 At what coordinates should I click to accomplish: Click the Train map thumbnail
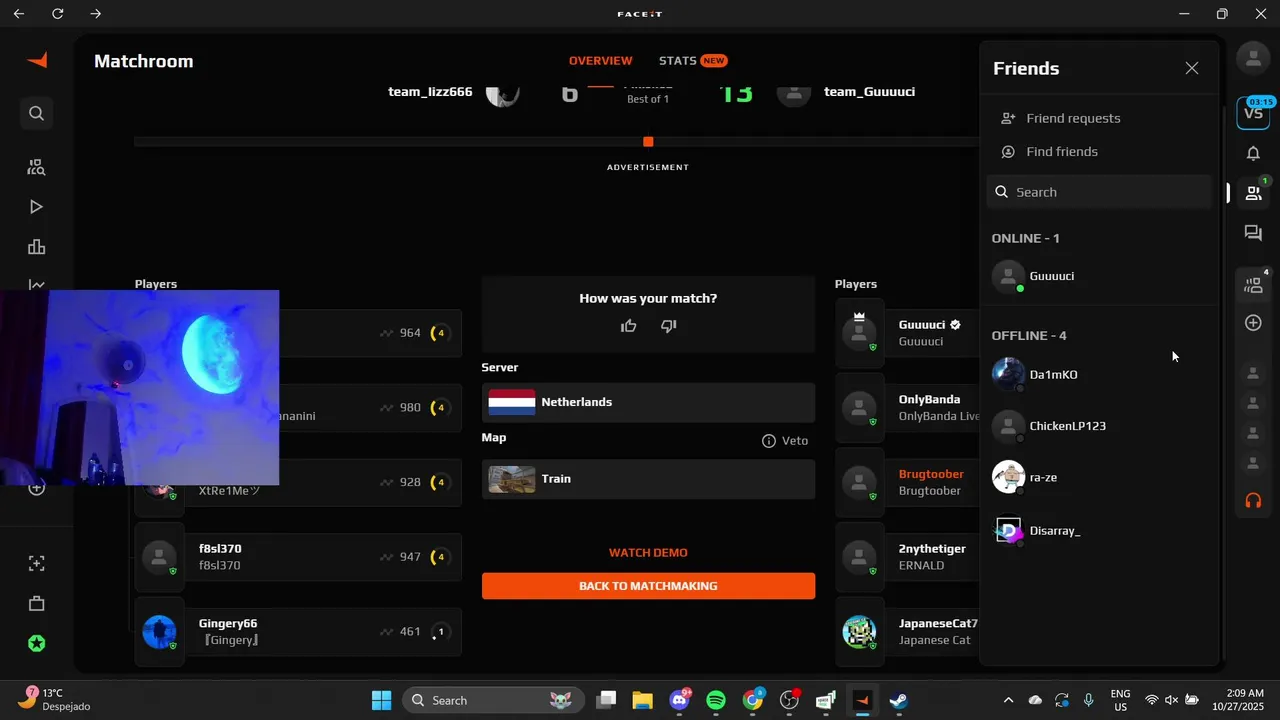[x=512, y=479]
